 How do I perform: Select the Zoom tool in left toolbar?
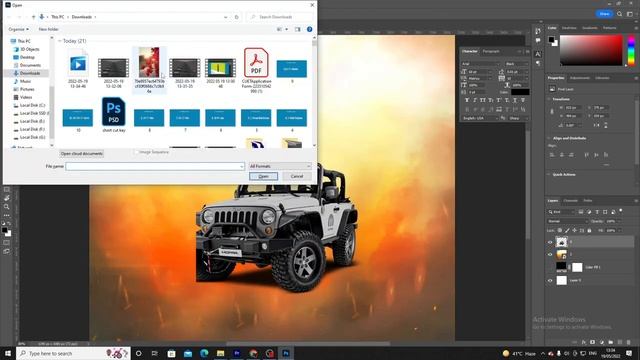(7, 207)
